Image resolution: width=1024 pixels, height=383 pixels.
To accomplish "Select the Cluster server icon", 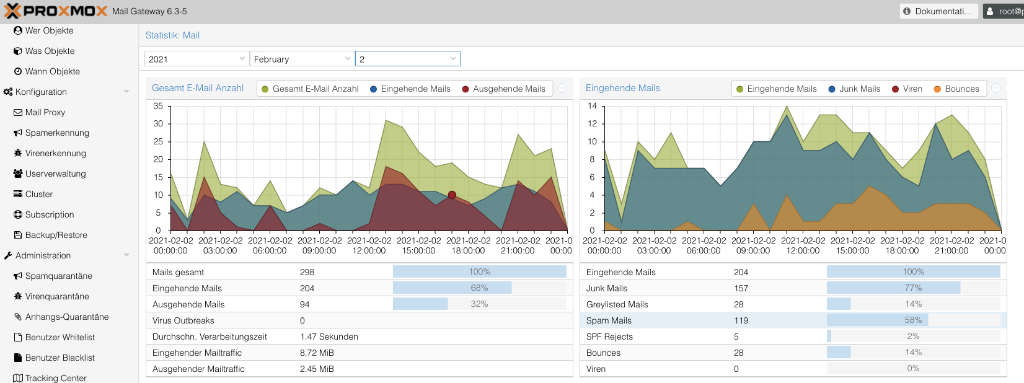I will [x=18, y=194].
